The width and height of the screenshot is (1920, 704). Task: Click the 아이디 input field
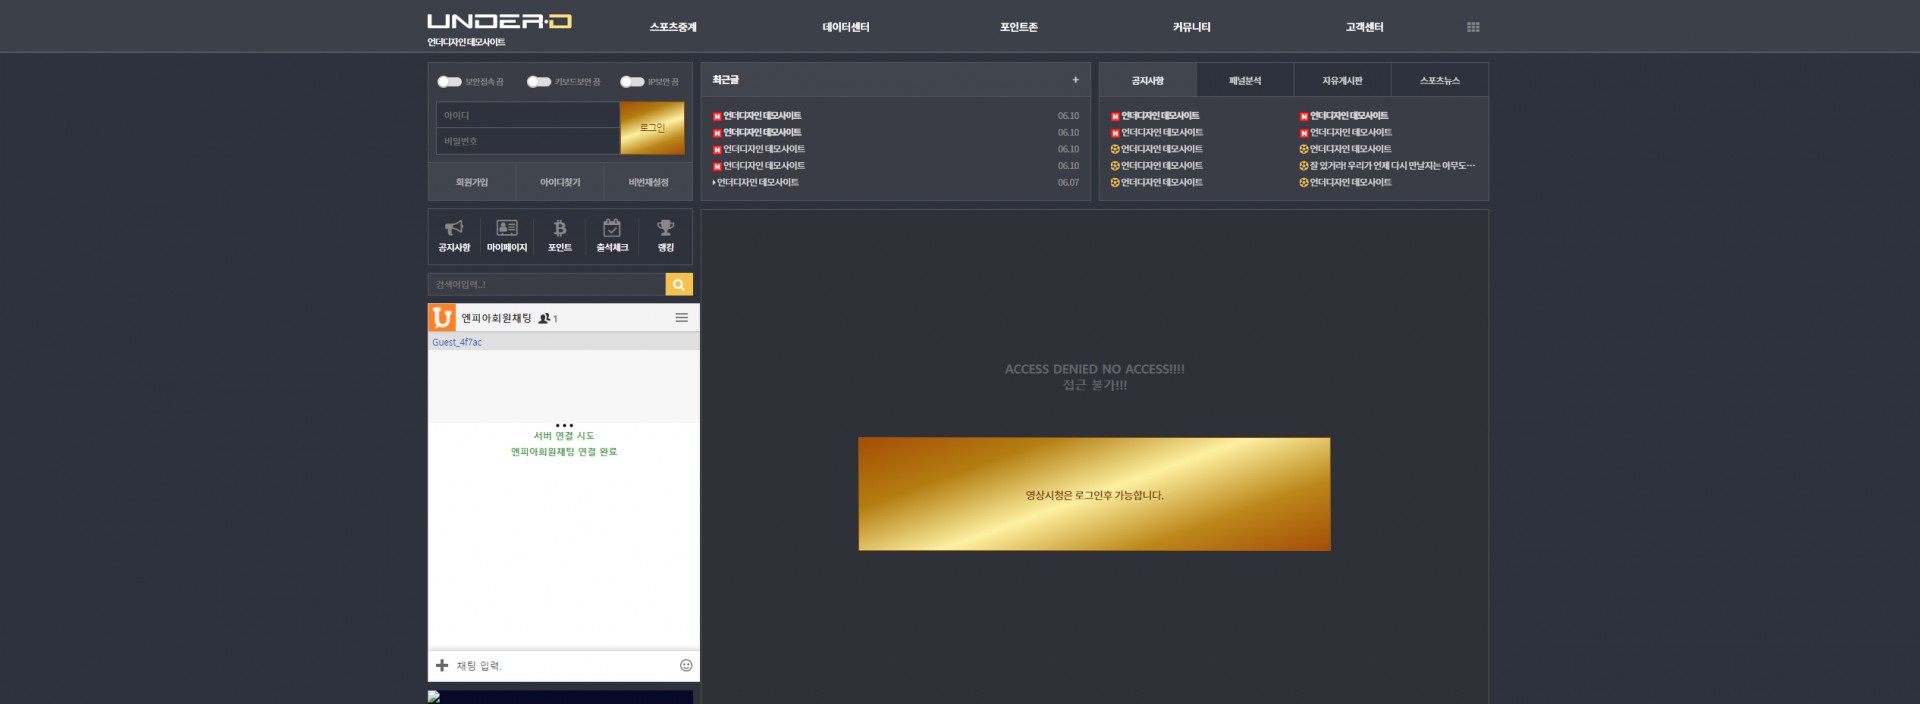click(527, 115)
